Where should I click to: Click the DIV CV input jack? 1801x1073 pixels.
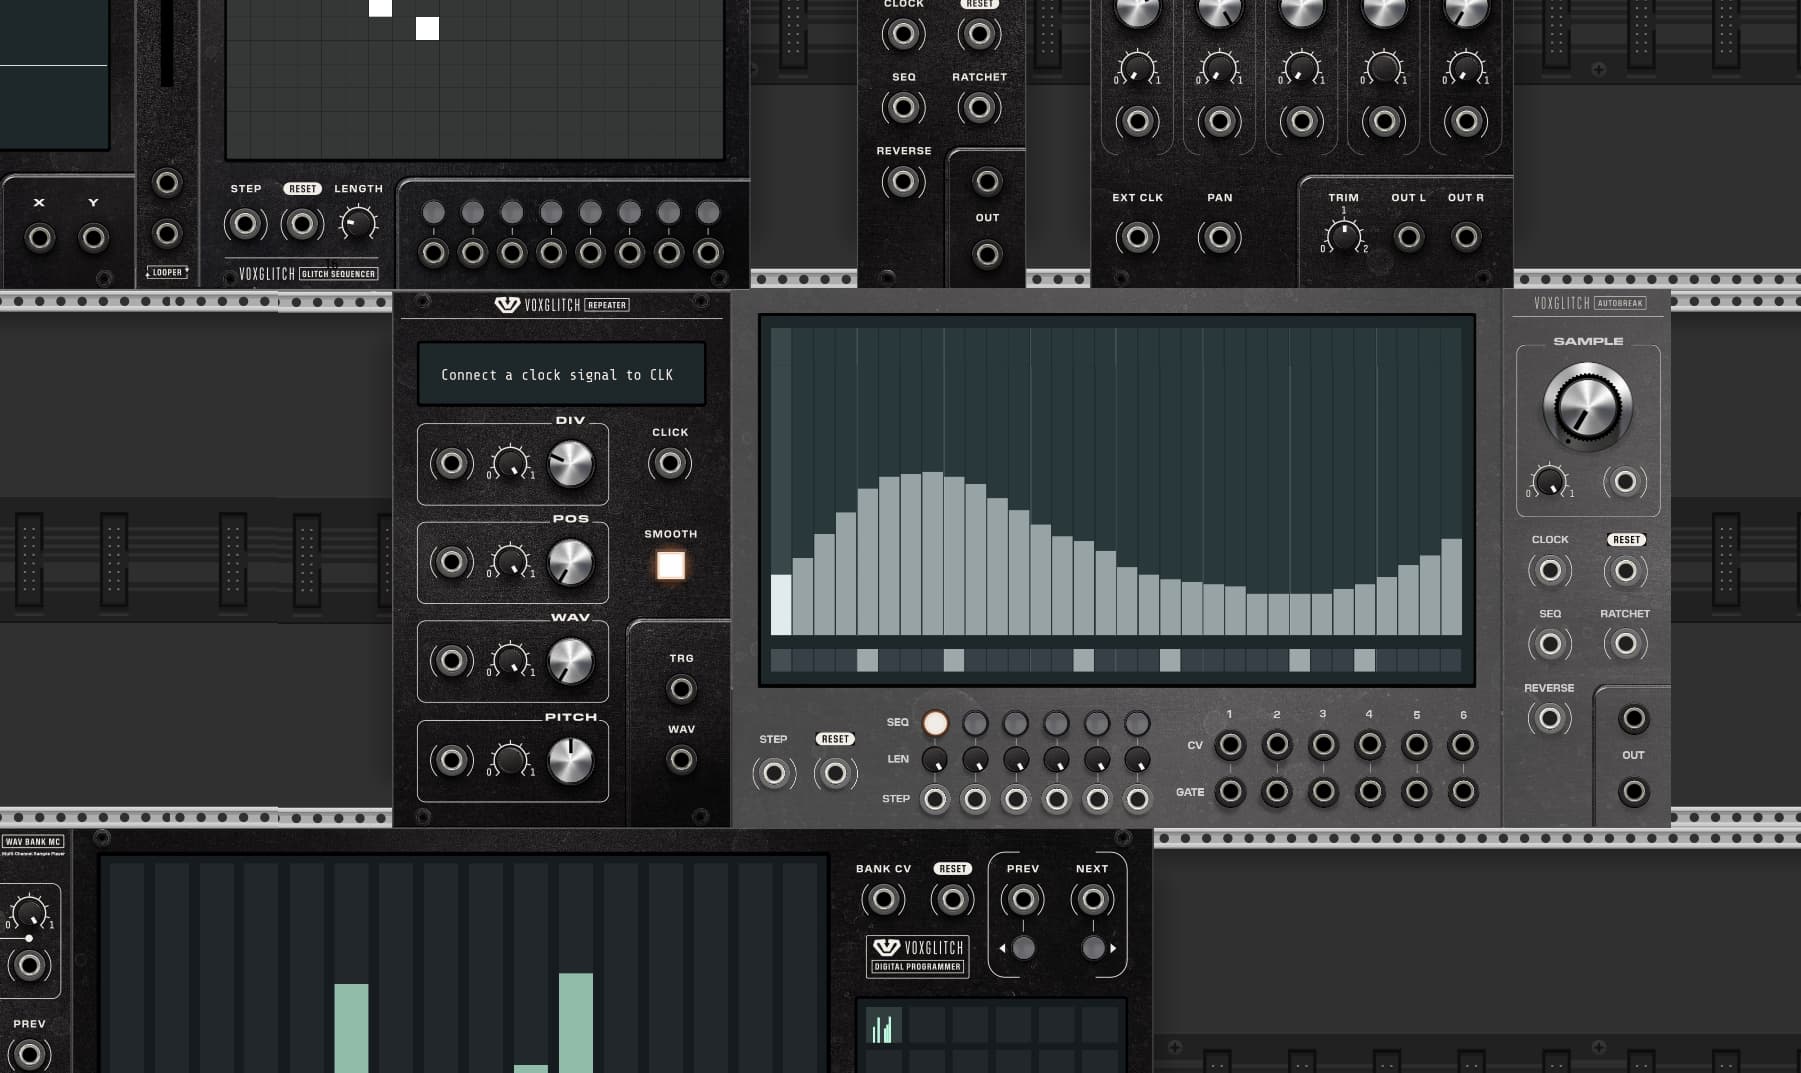tap(451, 464)
